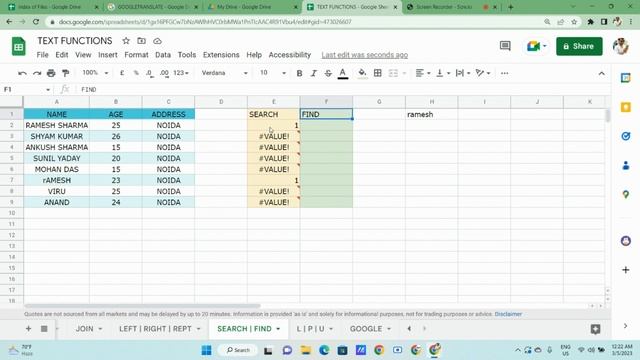This screenshot has height=360, width=640.
Task: Click the Move to folder icon
Action: [x=142, y=41]
